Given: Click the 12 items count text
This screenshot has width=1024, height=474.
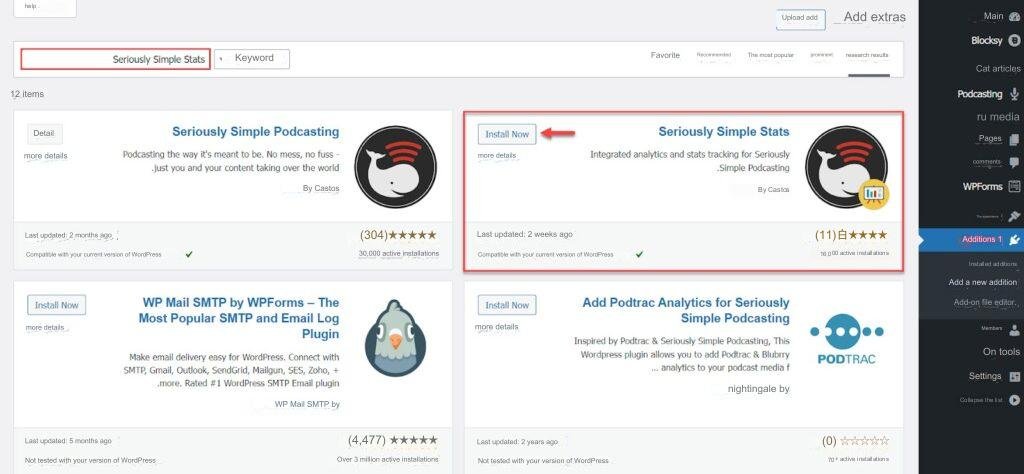Looking at the screenshot, I should tap(27, 94).
